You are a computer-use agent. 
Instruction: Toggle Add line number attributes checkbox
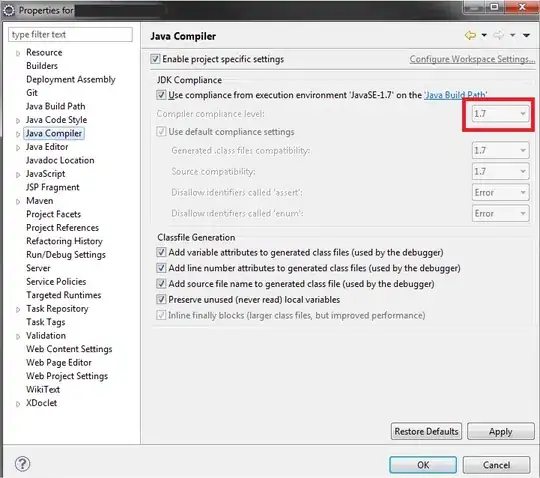pos(161,268)
